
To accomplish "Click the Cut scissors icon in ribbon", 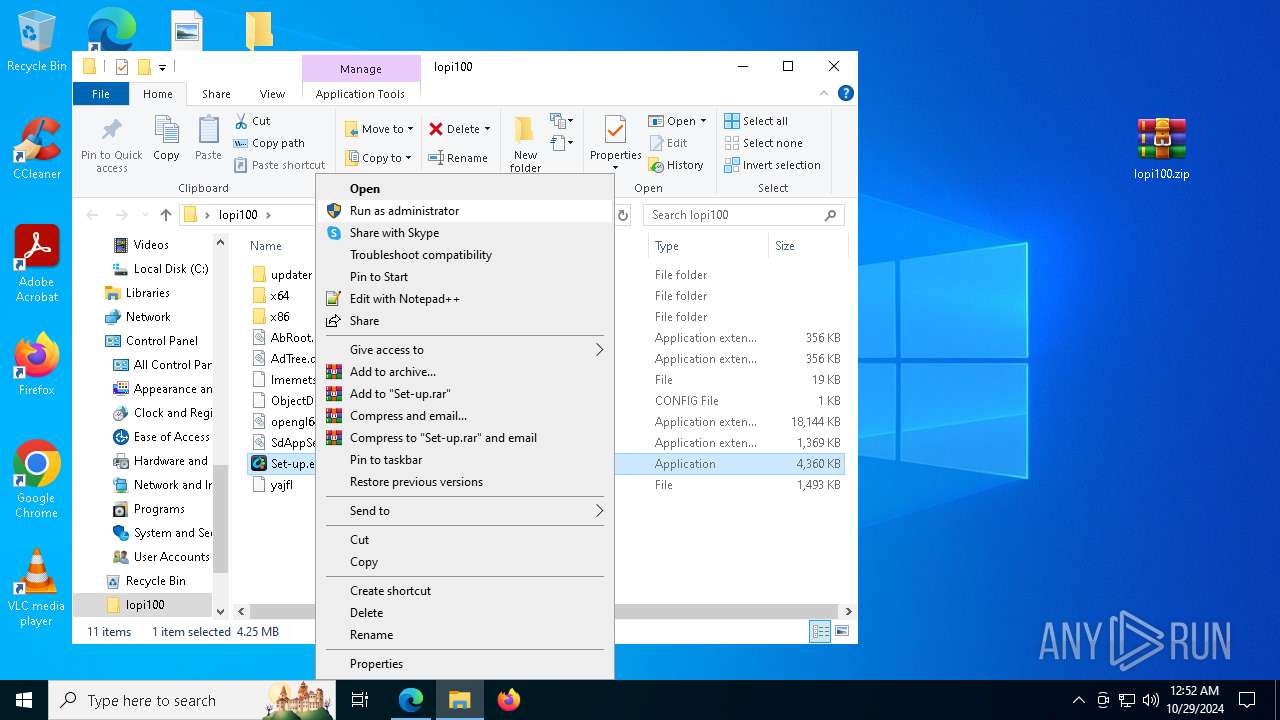I will click(x=241, y=121).
